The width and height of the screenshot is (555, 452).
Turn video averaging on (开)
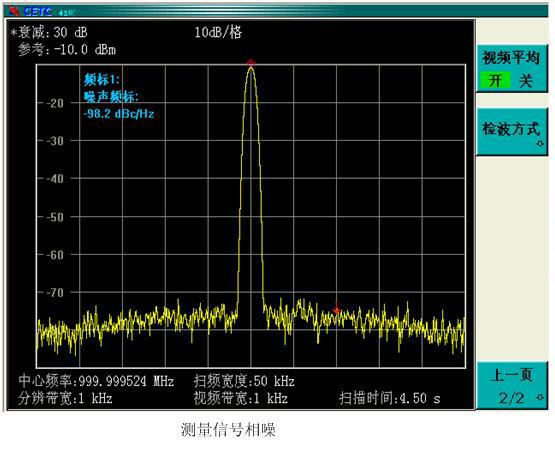pos(496,80)
